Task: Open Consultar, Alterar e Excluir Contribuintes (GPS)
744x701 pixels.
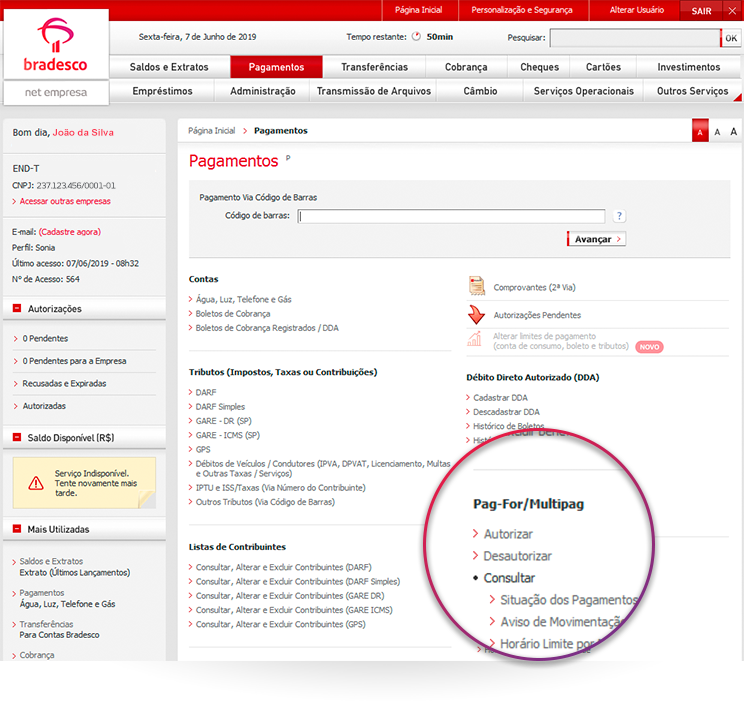Action: [x=280, y=624]
